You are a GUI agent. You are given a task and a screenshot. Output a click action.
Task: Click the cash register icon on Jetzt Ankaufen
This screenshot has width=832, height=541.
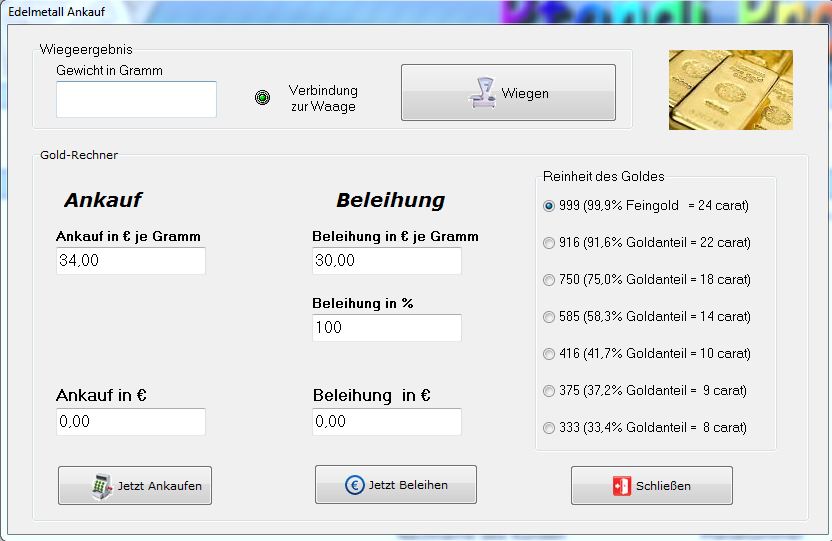click(101, 485)
